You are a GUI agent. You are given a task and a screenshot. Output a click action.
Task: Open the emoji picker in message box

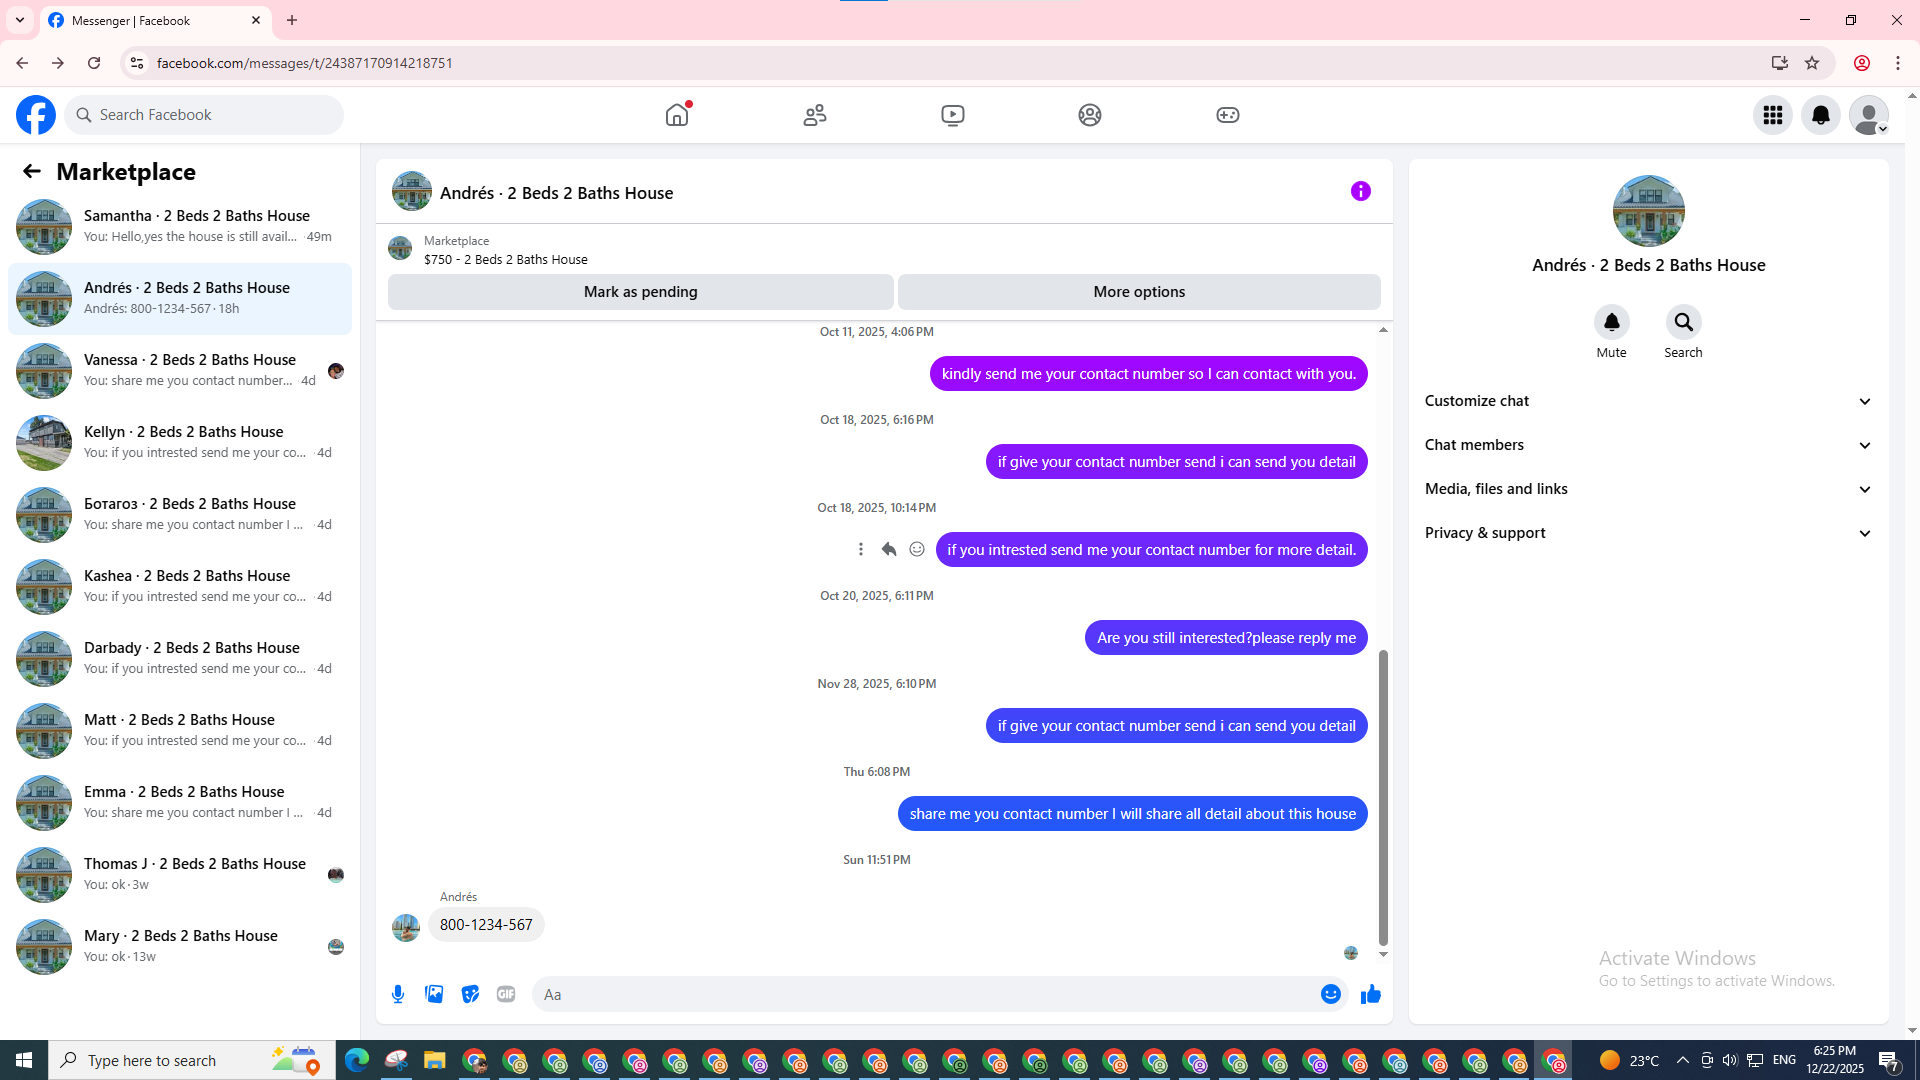click(1330, 994)
